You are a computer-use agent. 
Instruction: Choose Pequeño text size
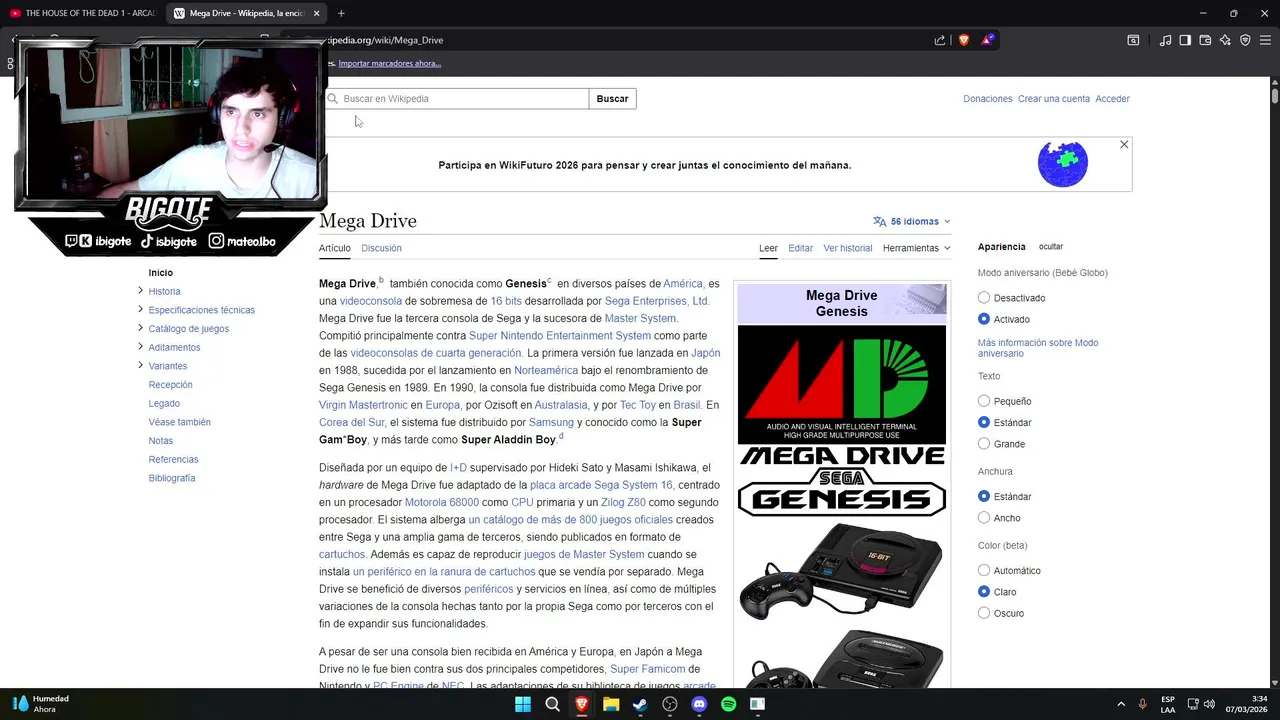[984, 401]
